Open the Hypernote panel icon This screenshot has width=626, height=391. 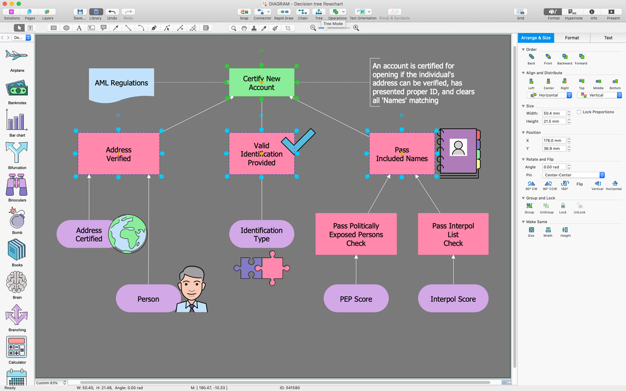[x=573, y=12]
